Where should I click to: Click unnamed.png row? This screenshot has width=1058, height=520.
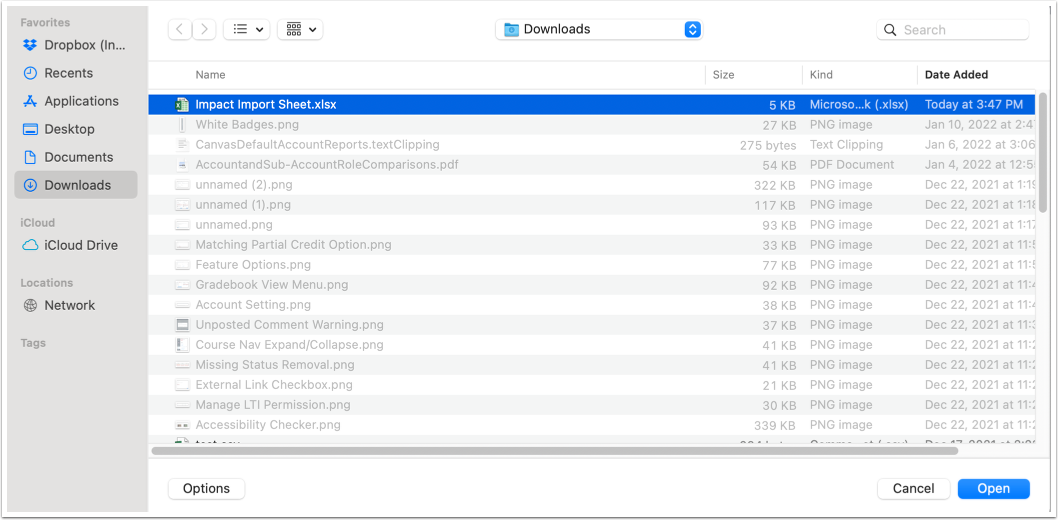(x=592, y=225)
